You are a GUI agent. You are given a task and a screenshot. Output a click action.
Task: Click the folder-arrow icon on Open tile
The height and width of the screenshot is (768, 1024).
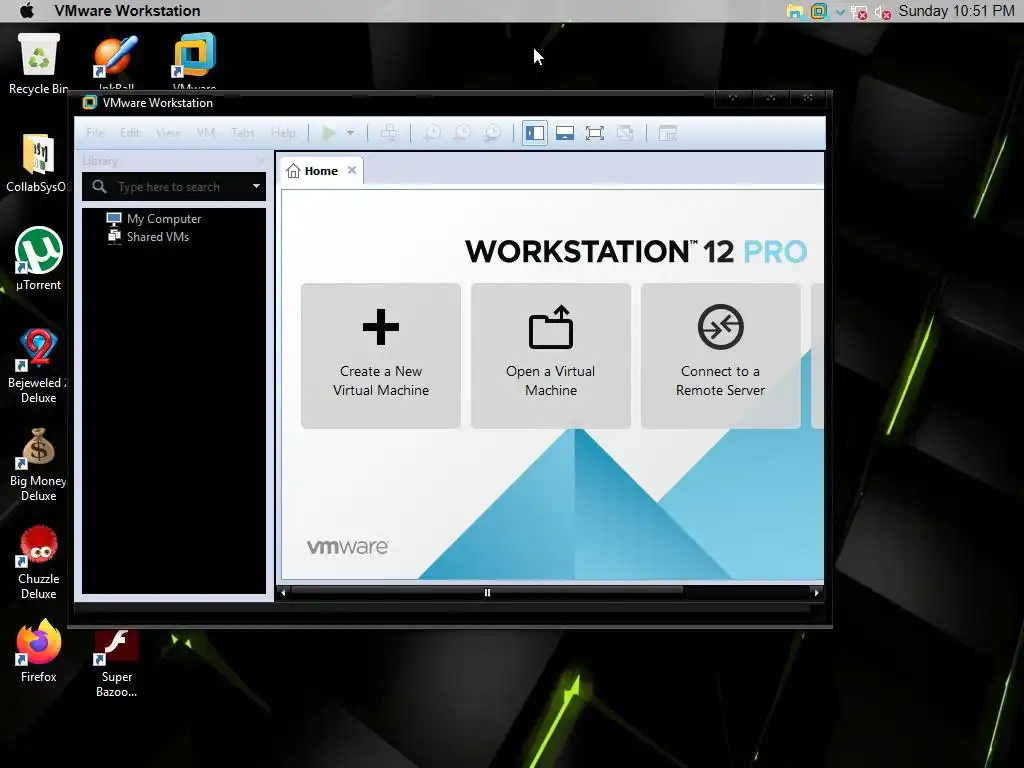(x=551, y=327)
